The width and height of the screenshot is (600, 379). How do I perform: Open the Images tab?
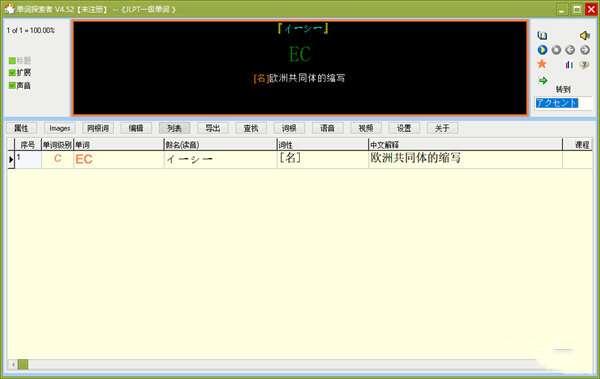point(60,128)
